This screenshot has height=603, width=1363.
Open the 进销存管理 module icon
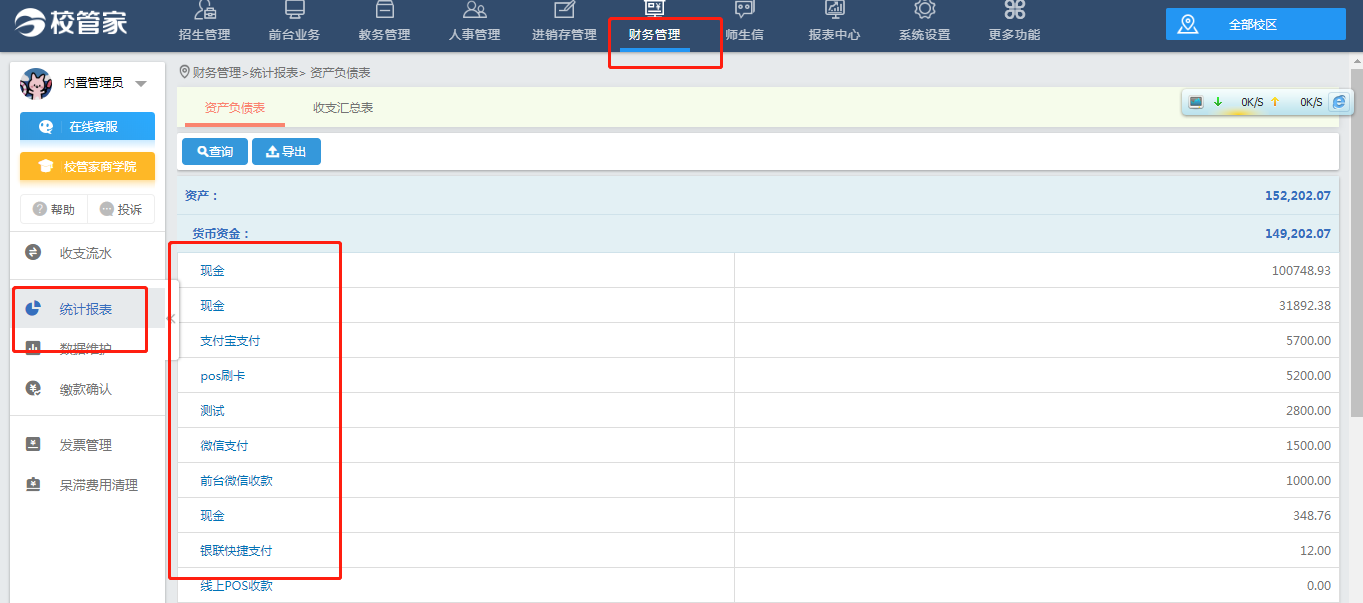coord(565,10)
